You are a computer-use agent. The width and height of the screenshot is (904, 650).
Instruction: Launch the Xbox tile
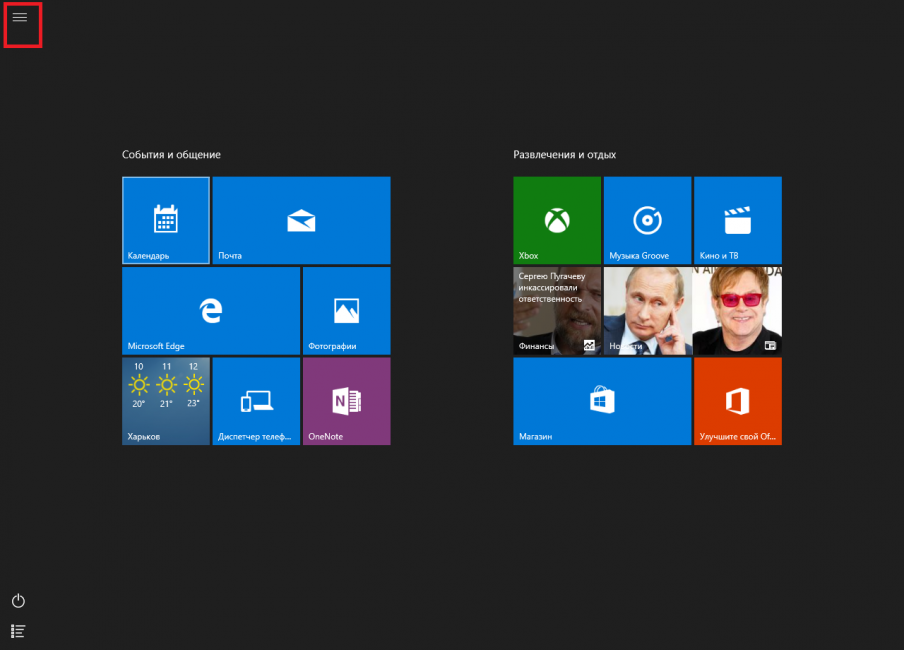557,220
